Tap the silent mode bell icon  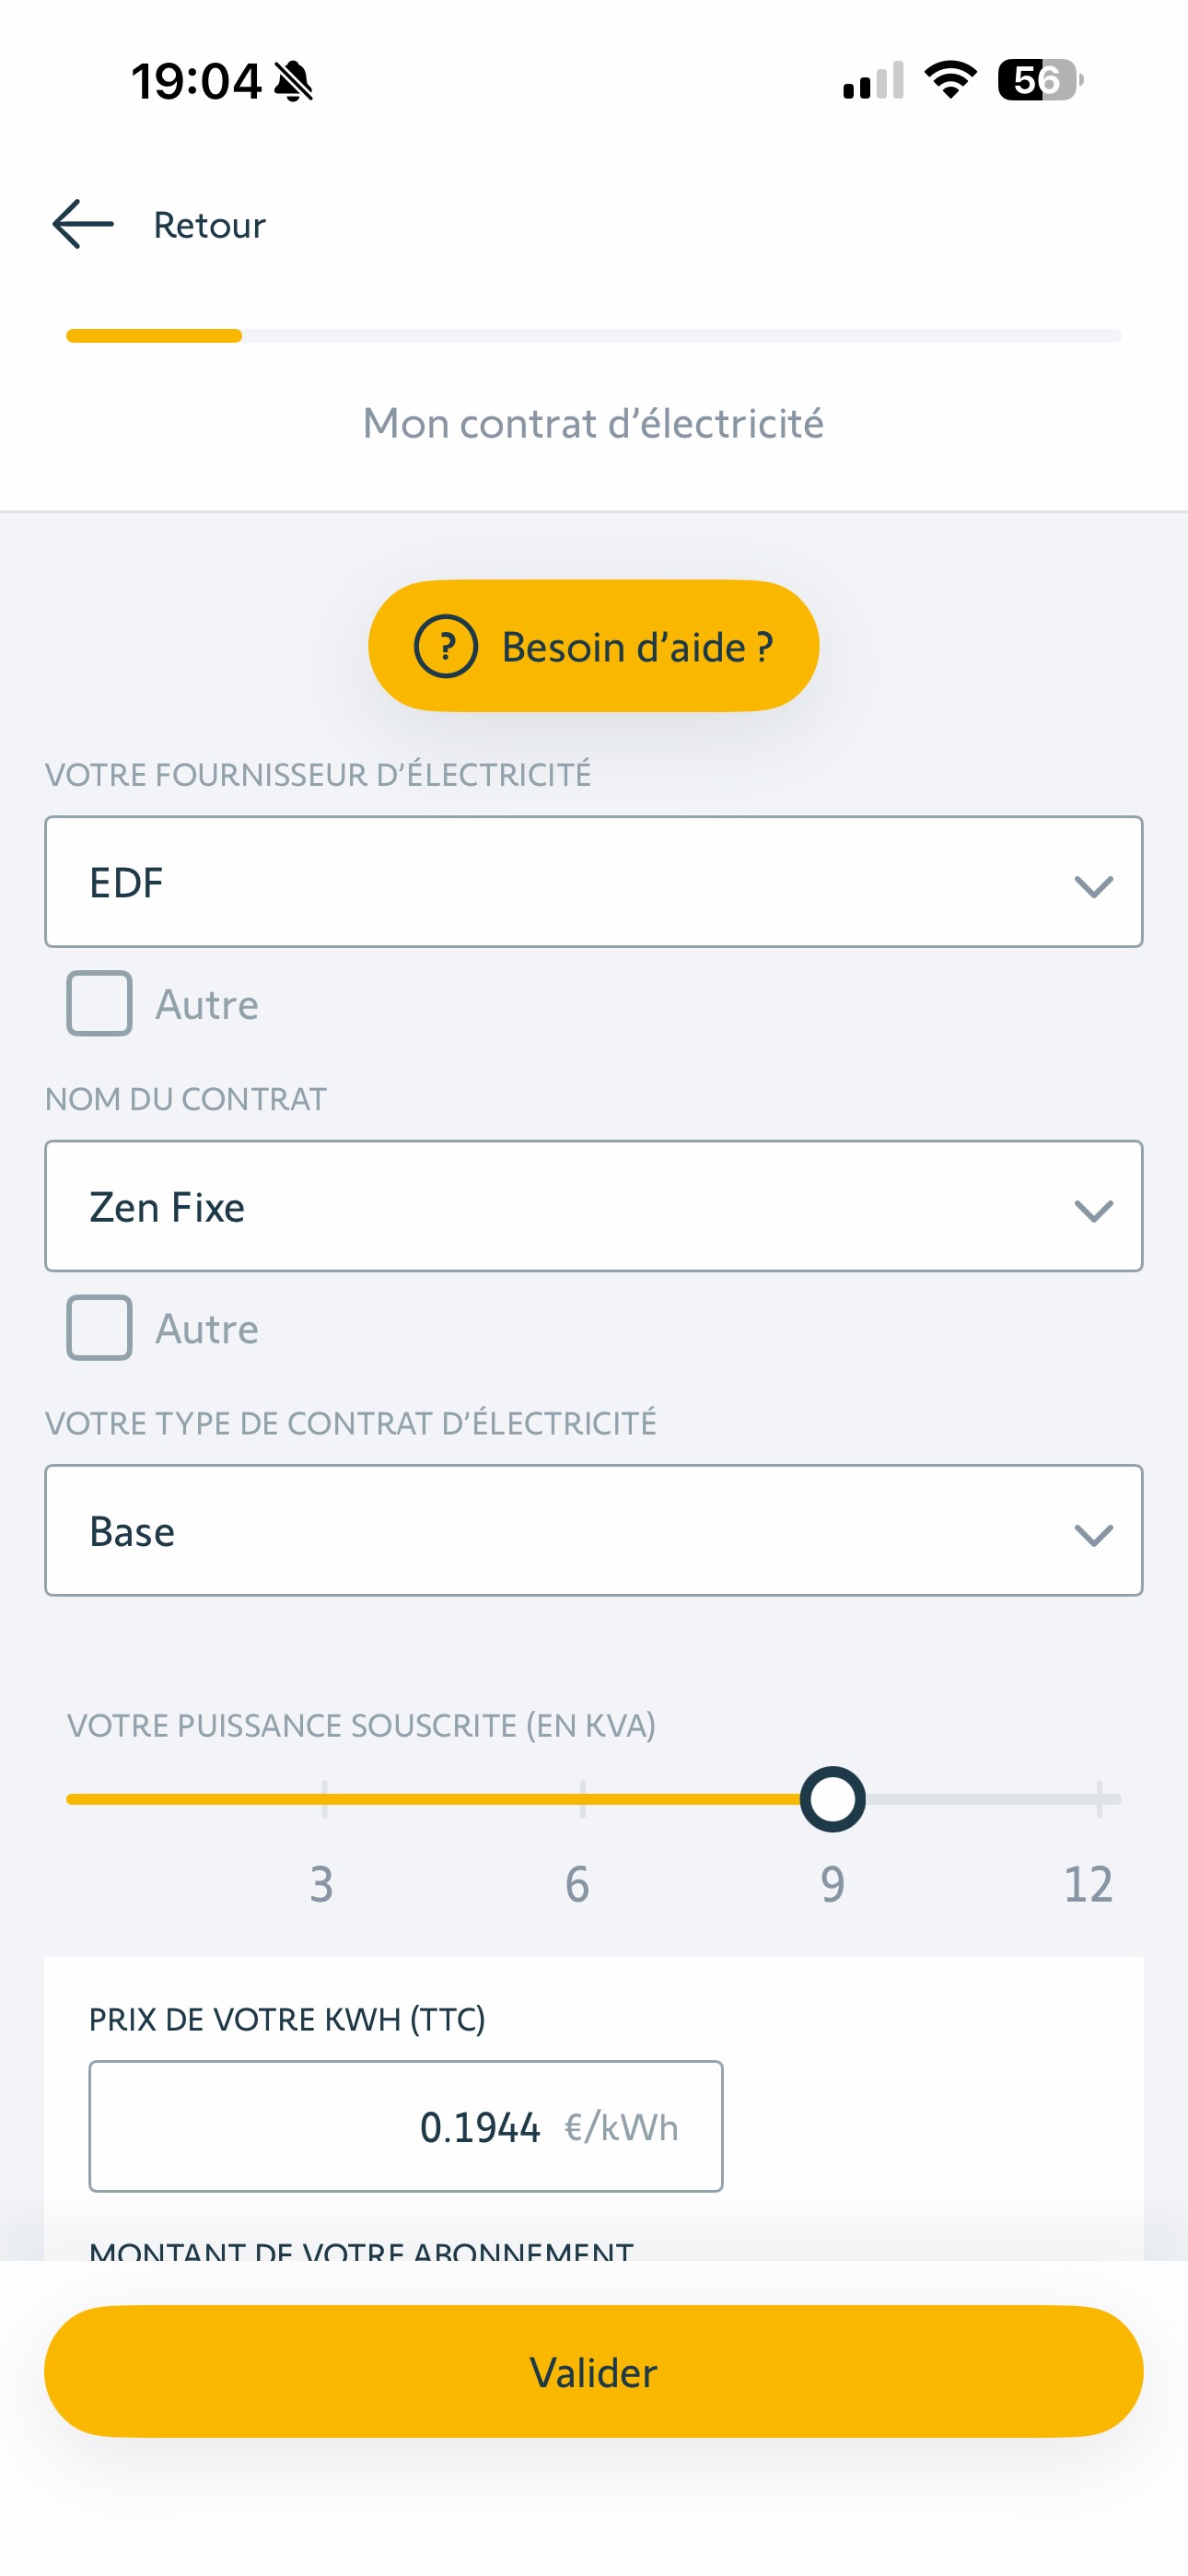(x=293, y=81)
